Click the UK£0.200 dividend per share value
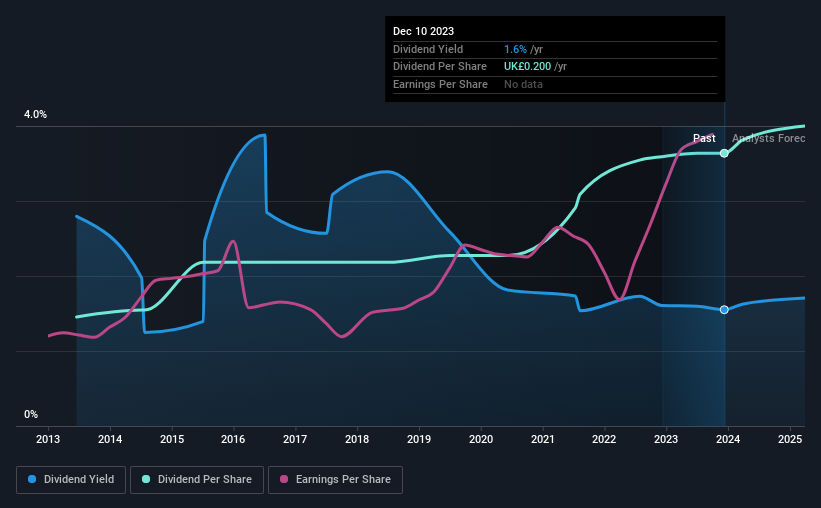The height and width of the screenshot is (508, 821). tap(527, 67)
